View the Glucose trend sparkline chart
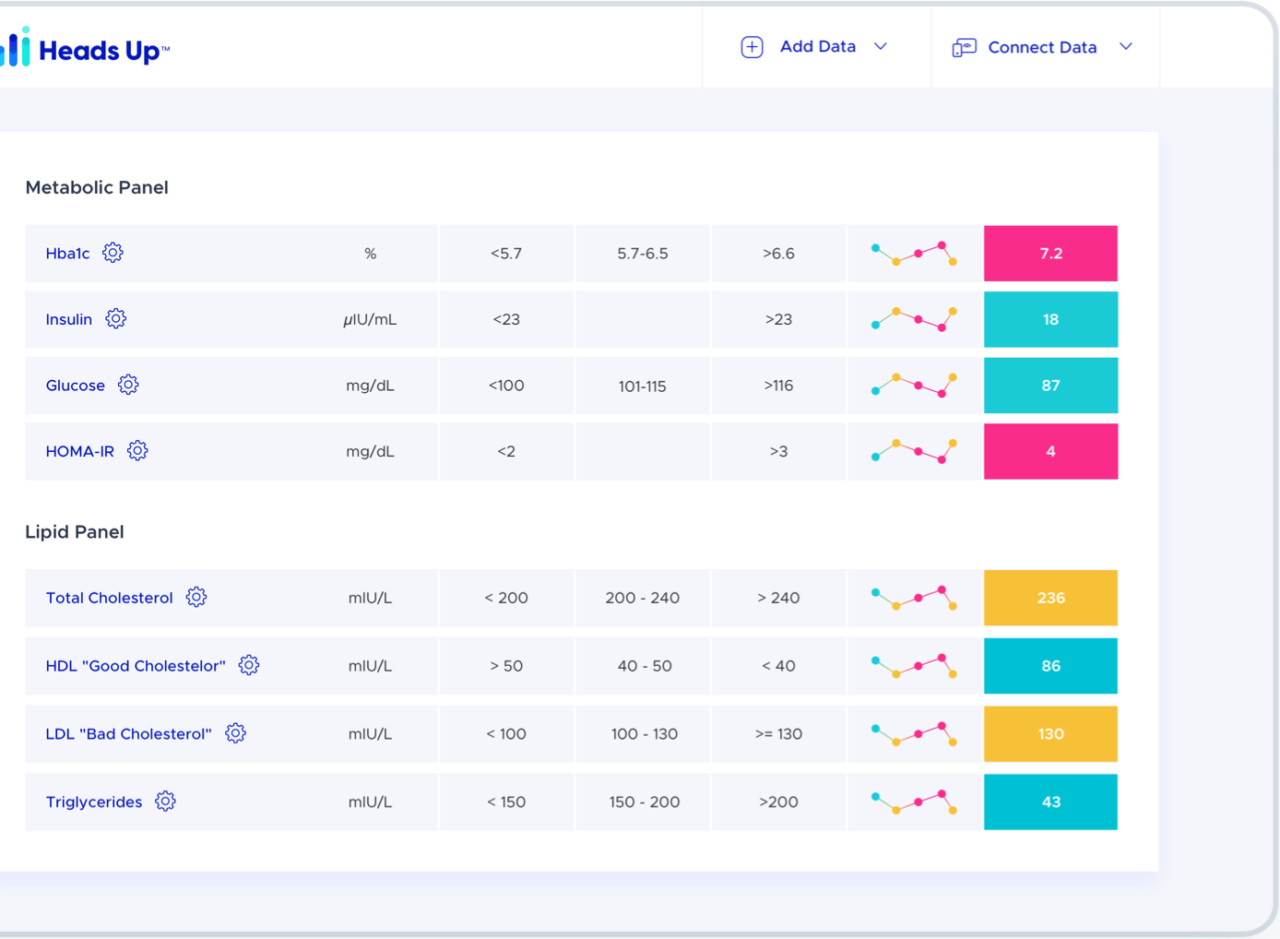 [915, 385]
